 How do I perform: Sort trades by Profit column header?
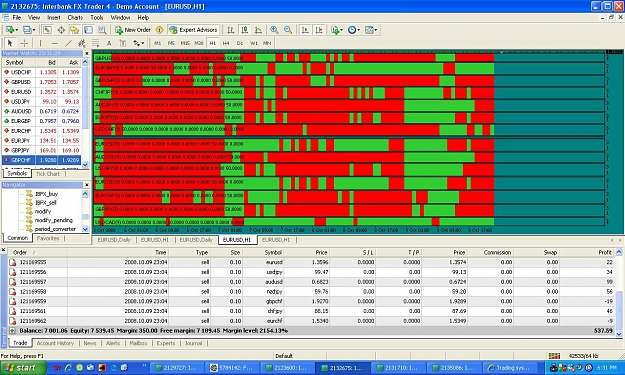587,252
